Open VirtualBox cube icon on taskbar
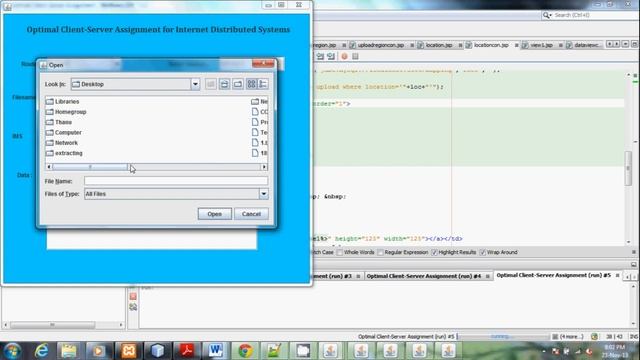The image size is (640, 360). (158, 351)
